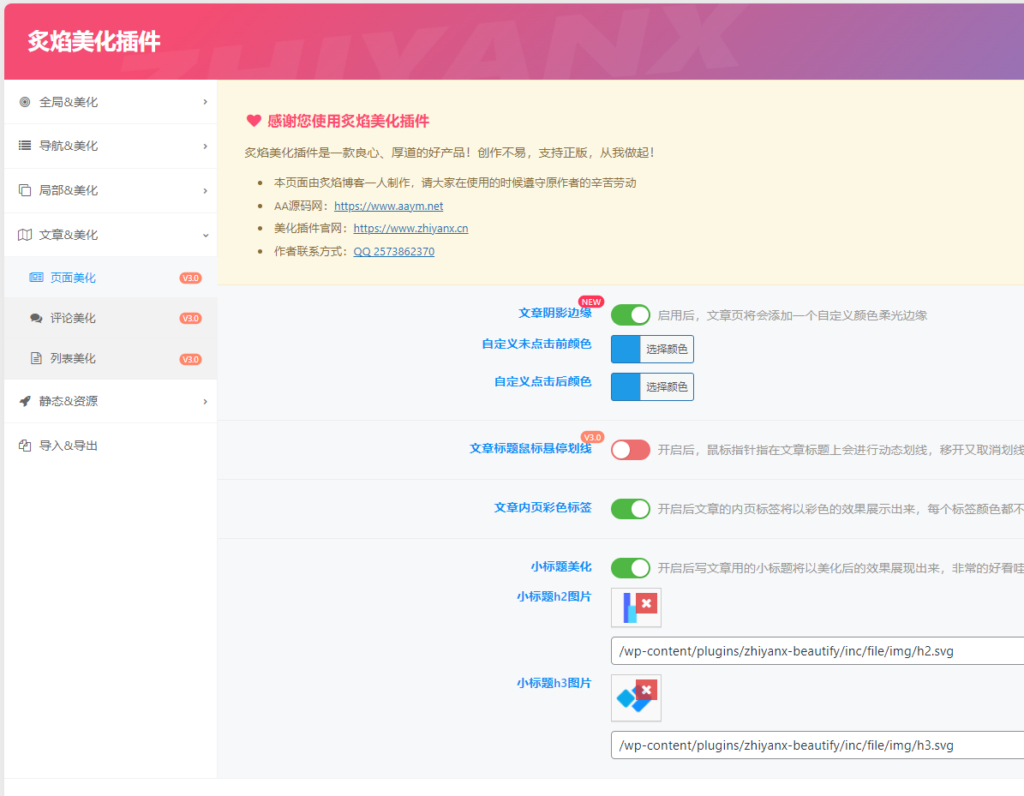Select the 列表美化 submenu item

click(x=73, y=358)
